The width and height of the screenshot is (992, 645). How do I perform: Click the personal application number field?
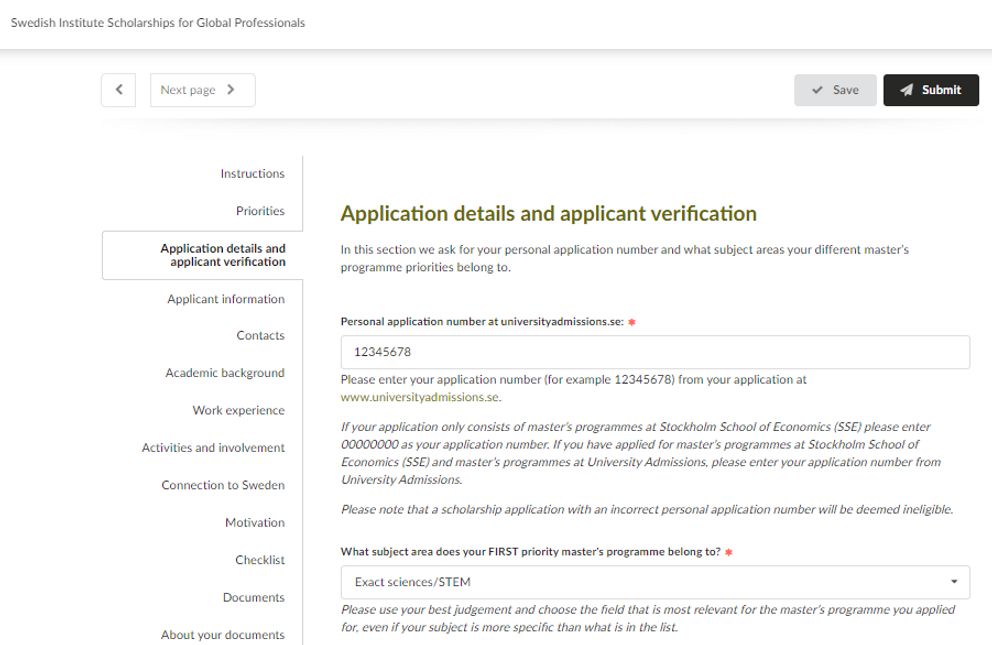point(655,352)
